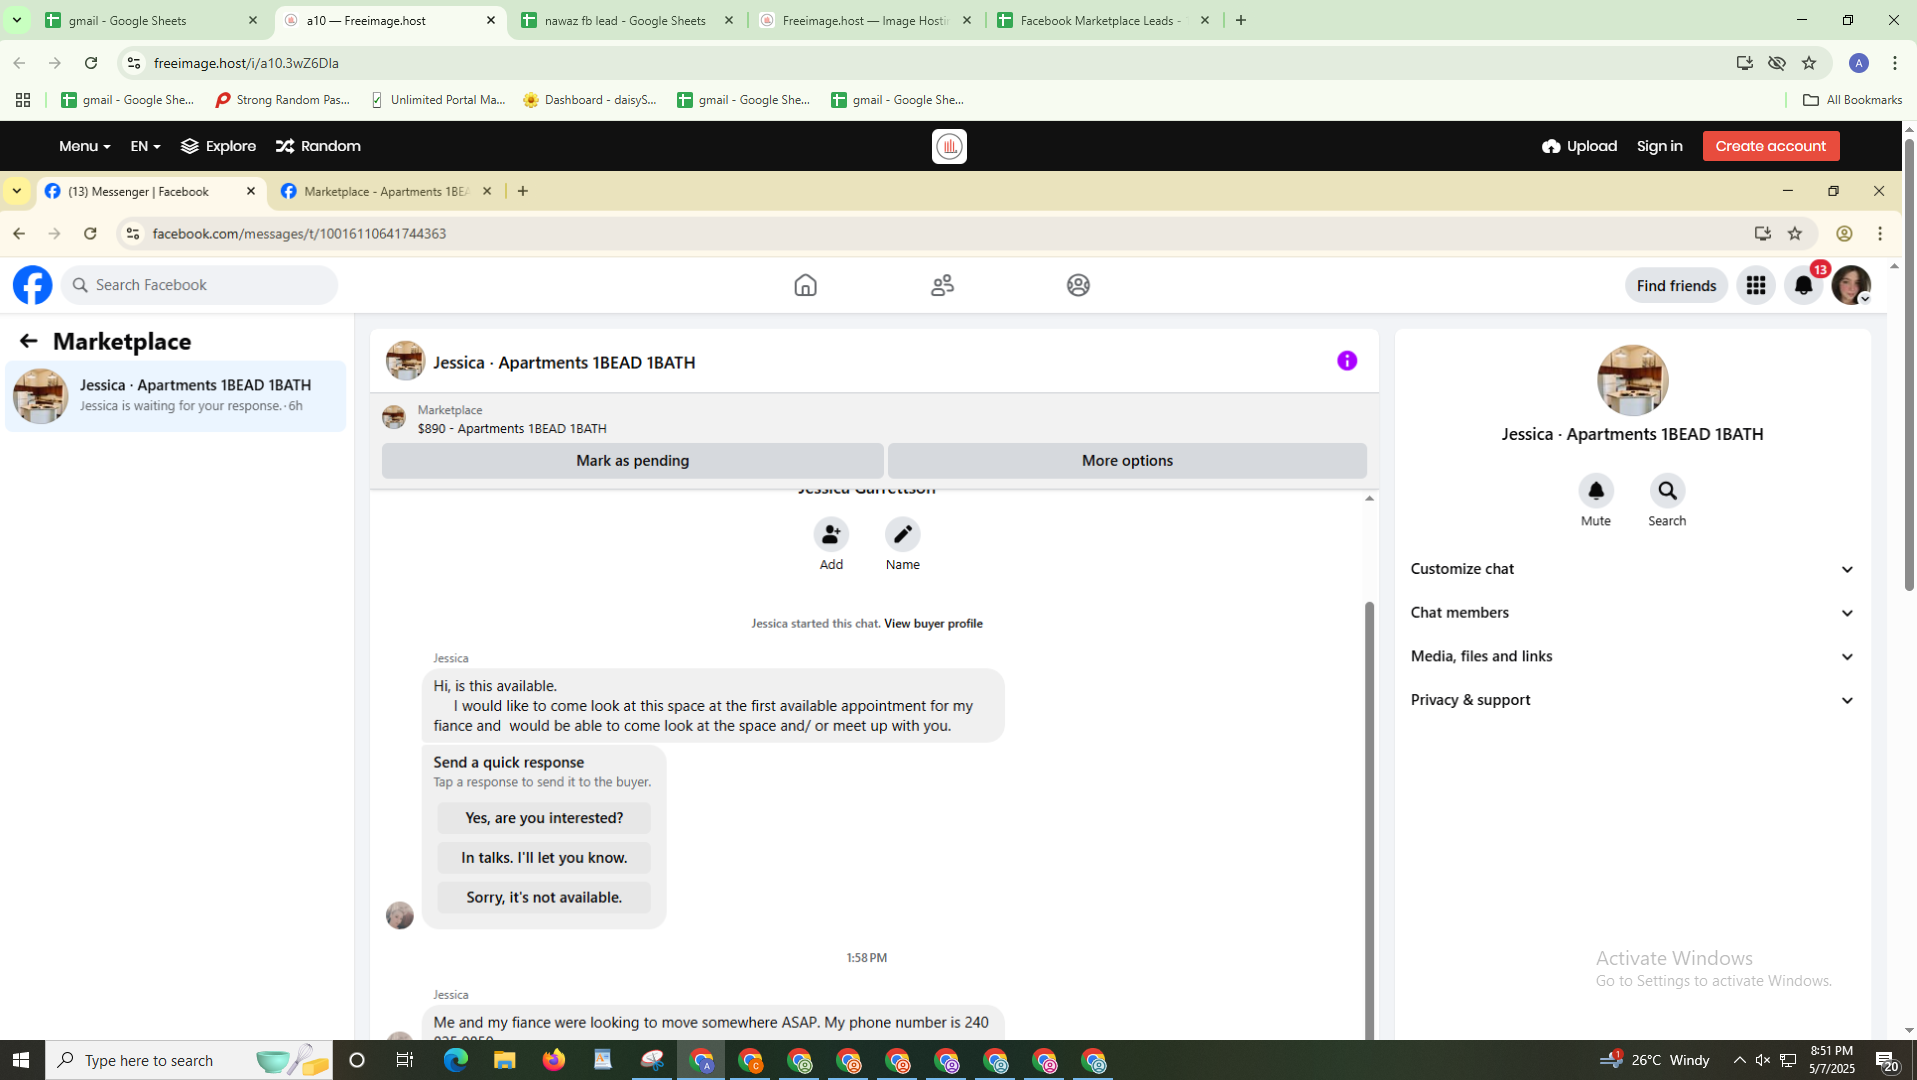Open Chrome tab search dropdown arrow

[16, 20]
